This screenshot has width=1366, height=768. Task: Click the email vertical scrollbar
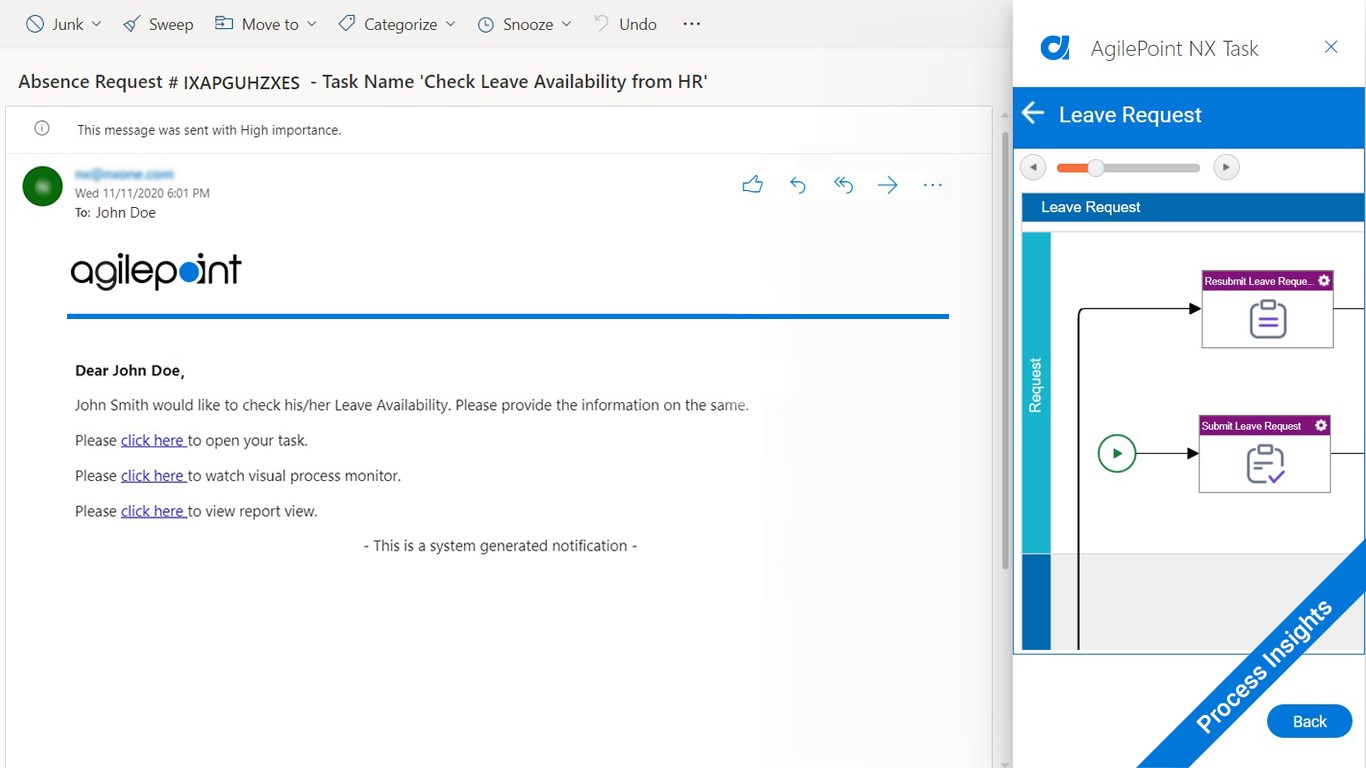click(1005, 350)
